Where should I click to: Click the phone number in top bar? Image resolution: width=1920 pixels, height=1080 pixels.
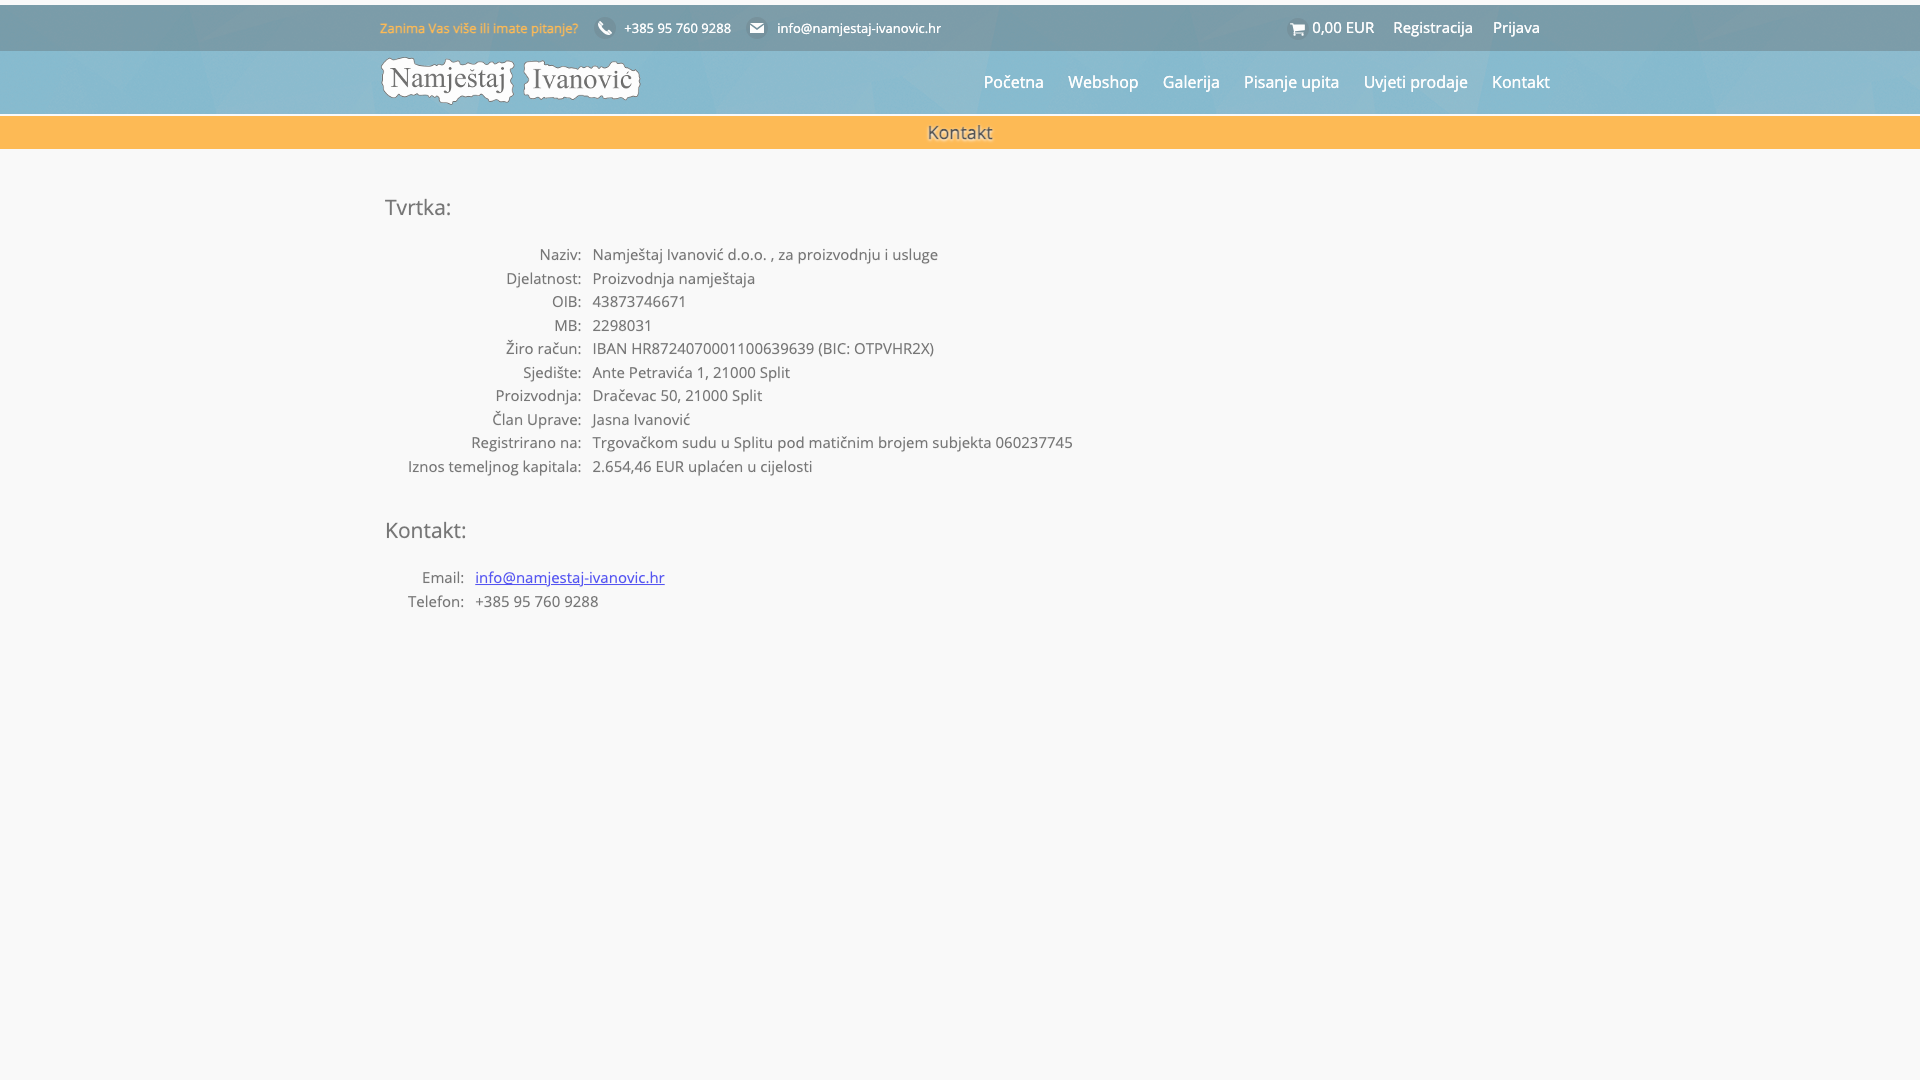pos(677,29)
